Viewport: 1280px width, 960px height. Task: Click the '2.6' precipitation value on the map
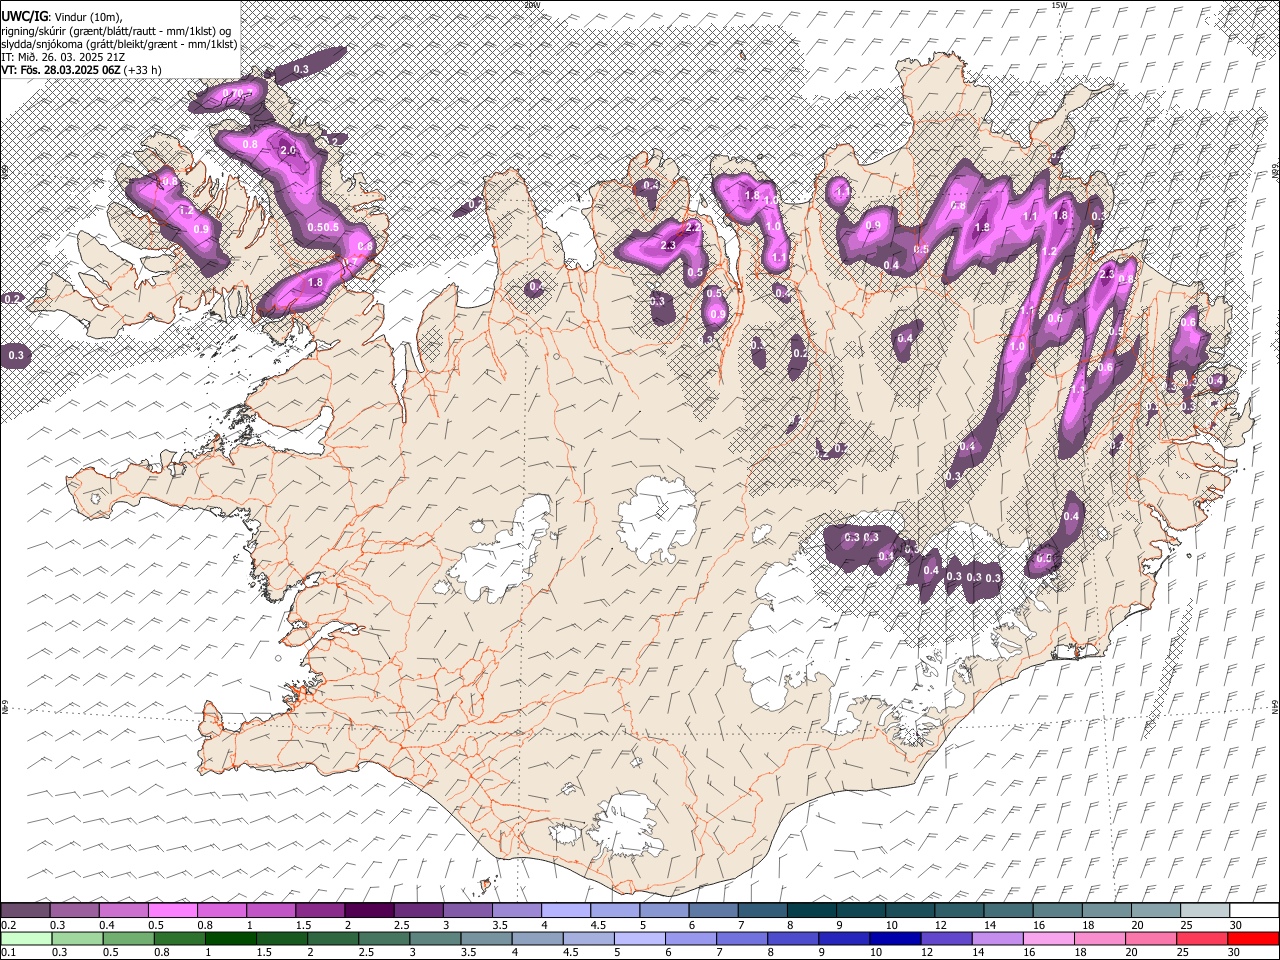[x=289, y=151]
